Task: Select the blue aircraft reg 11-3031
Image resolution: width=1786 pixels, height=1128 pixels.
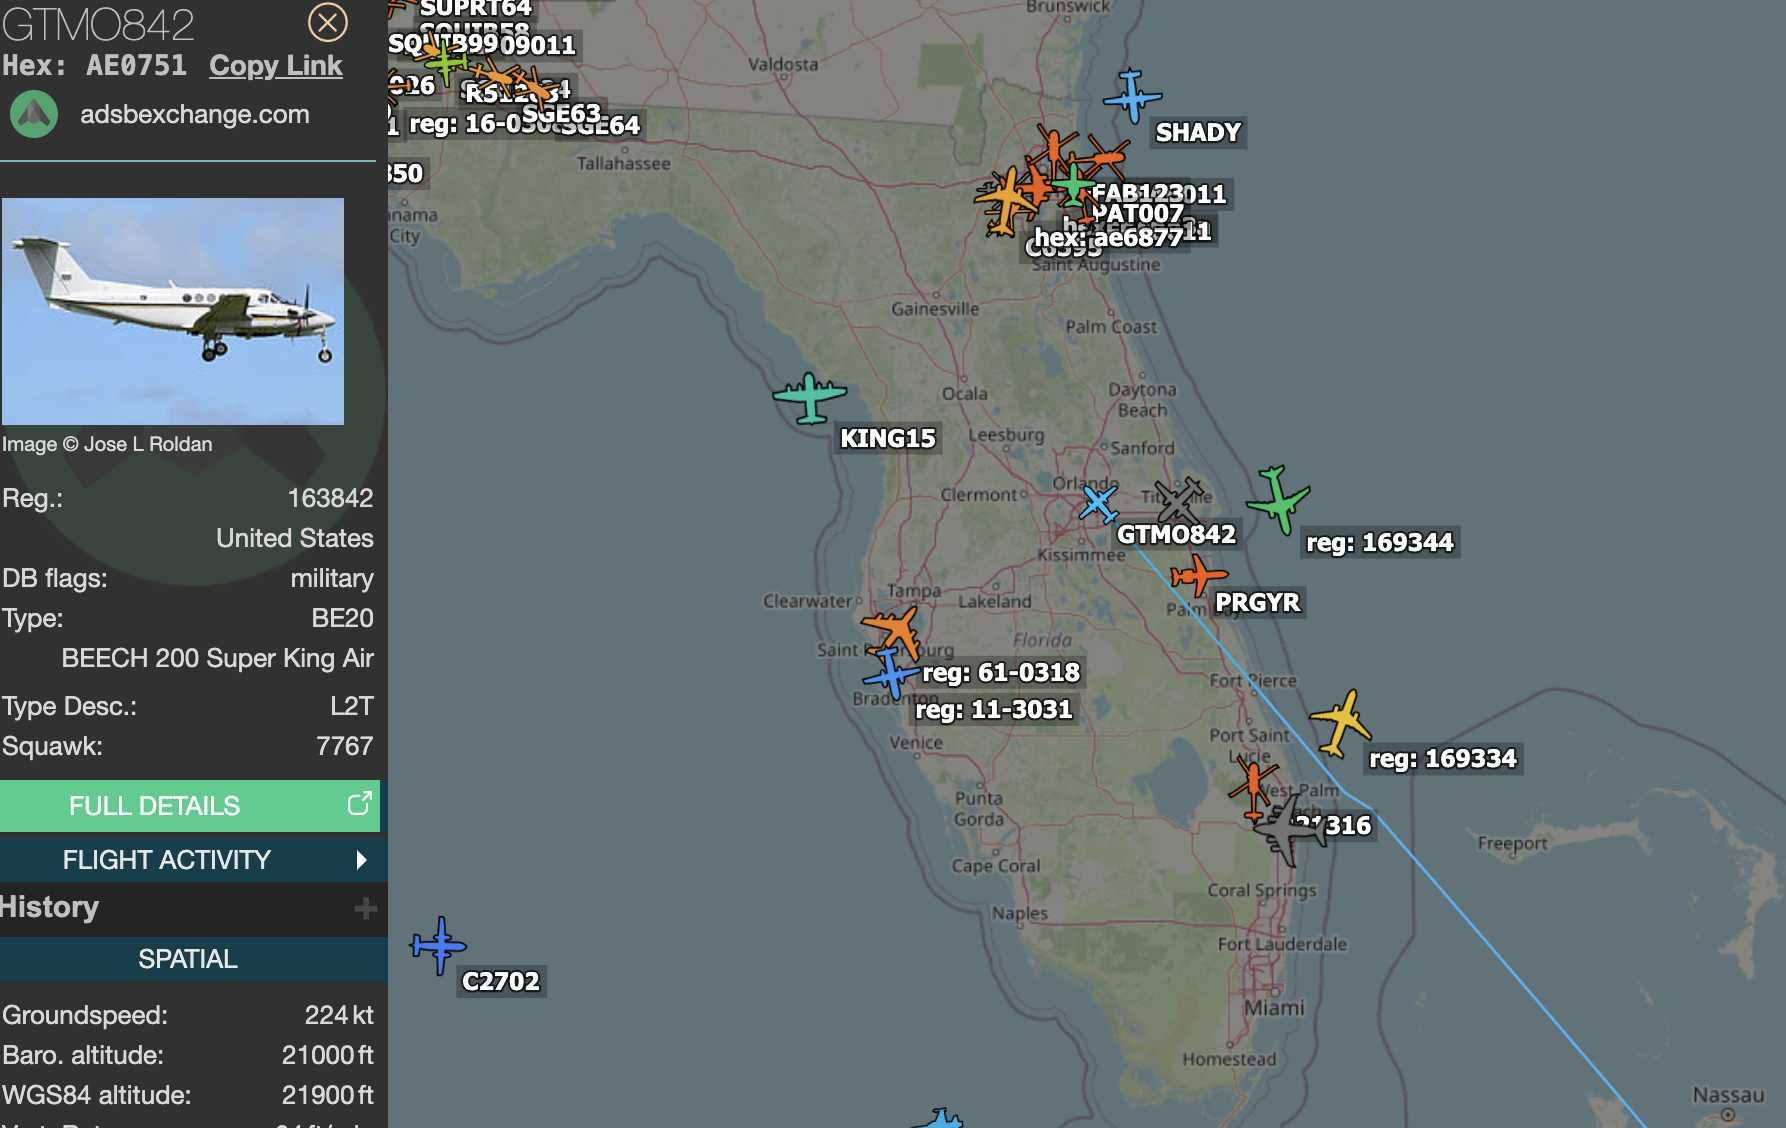Action: pyautogui.click(x=888, y=673)
